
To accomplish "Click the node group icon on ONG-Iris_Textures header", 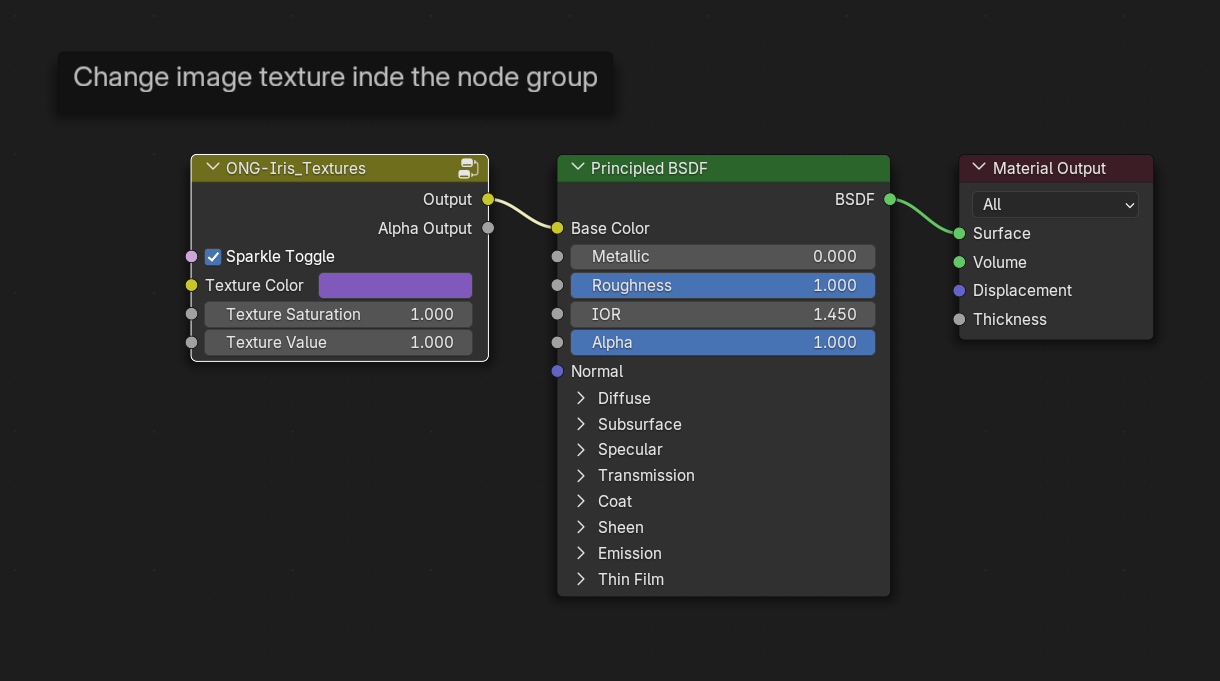I will click(x=468, y=168).
